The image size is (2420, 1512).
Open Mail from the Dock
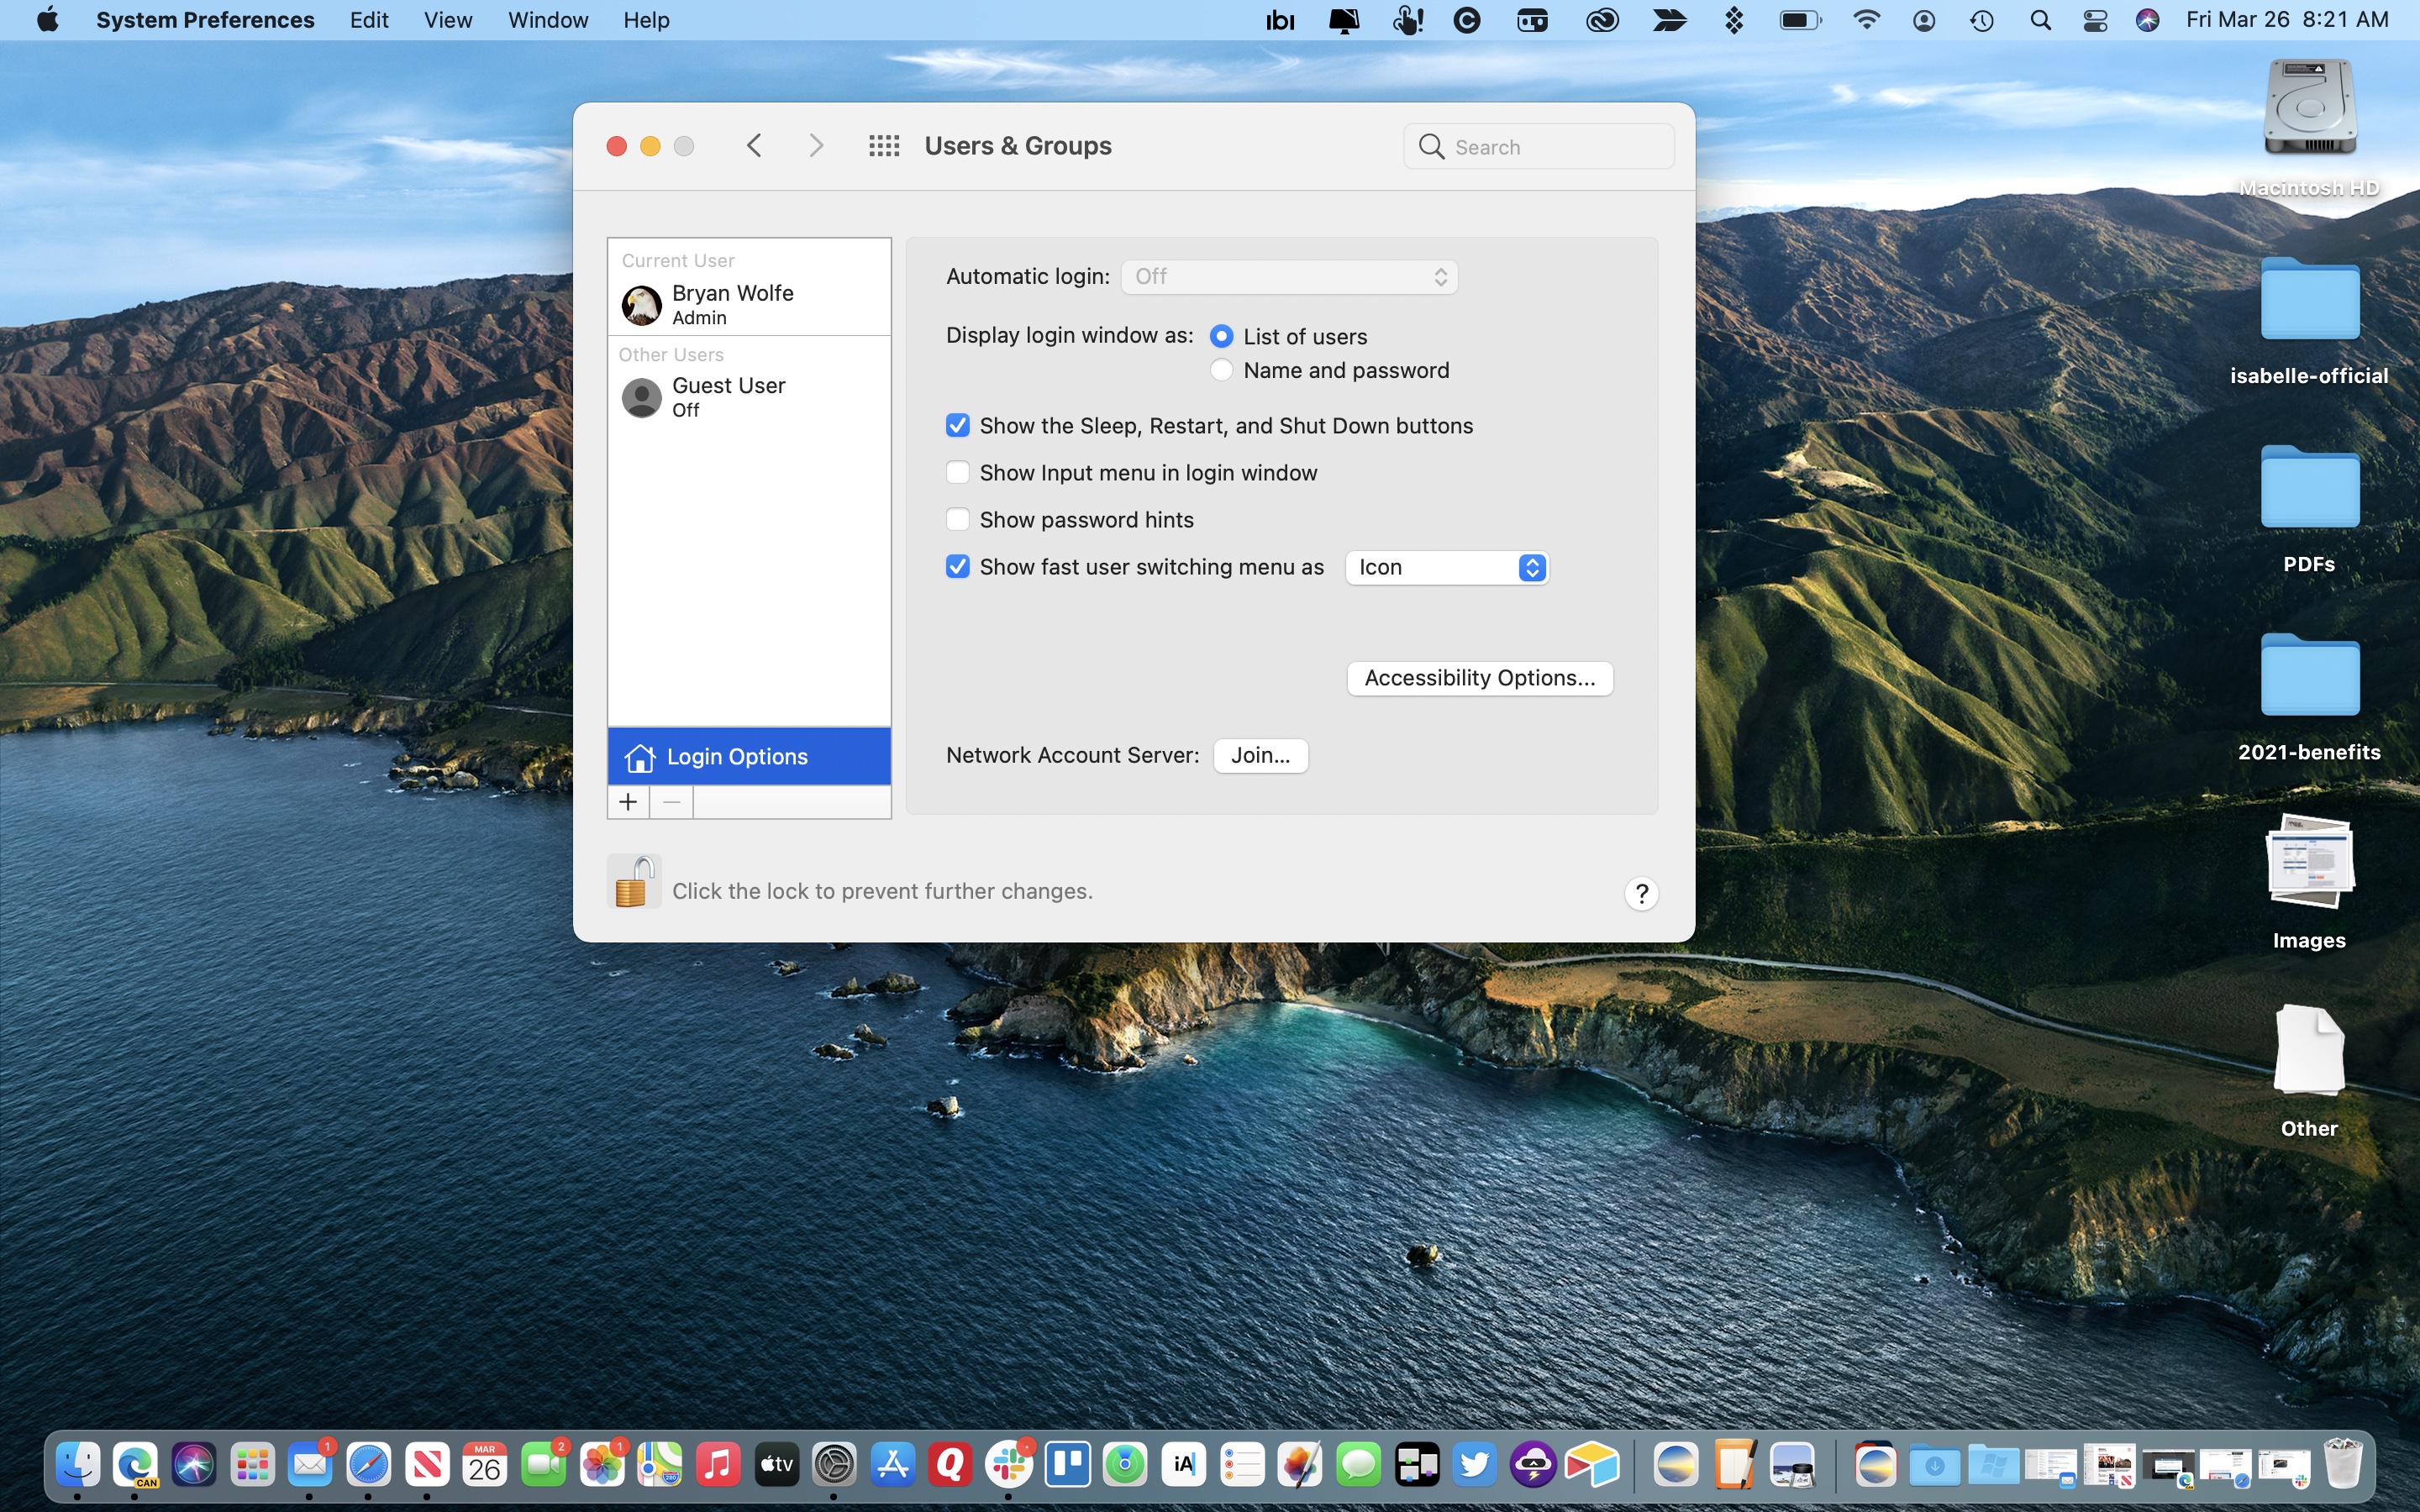point(310,1465)
